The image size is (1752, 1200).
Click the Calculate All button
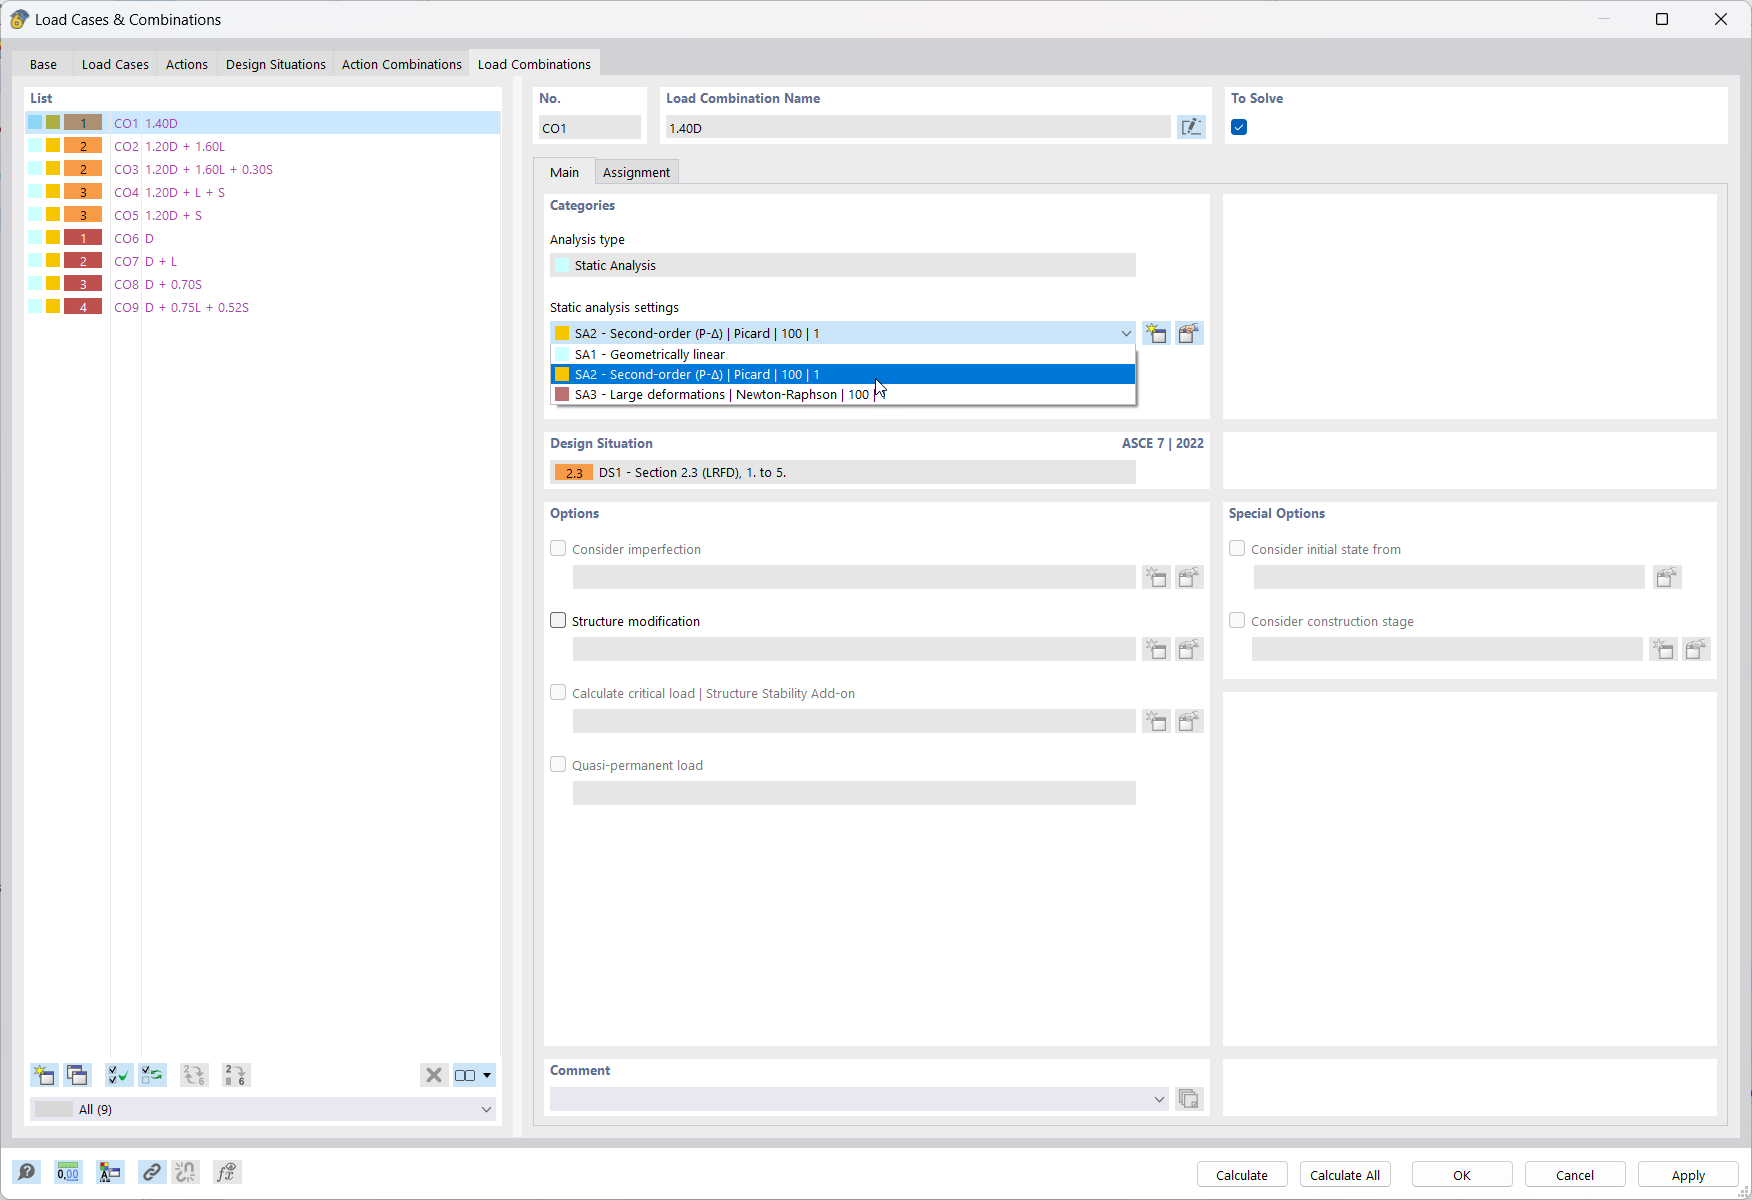point(1345,1175)
